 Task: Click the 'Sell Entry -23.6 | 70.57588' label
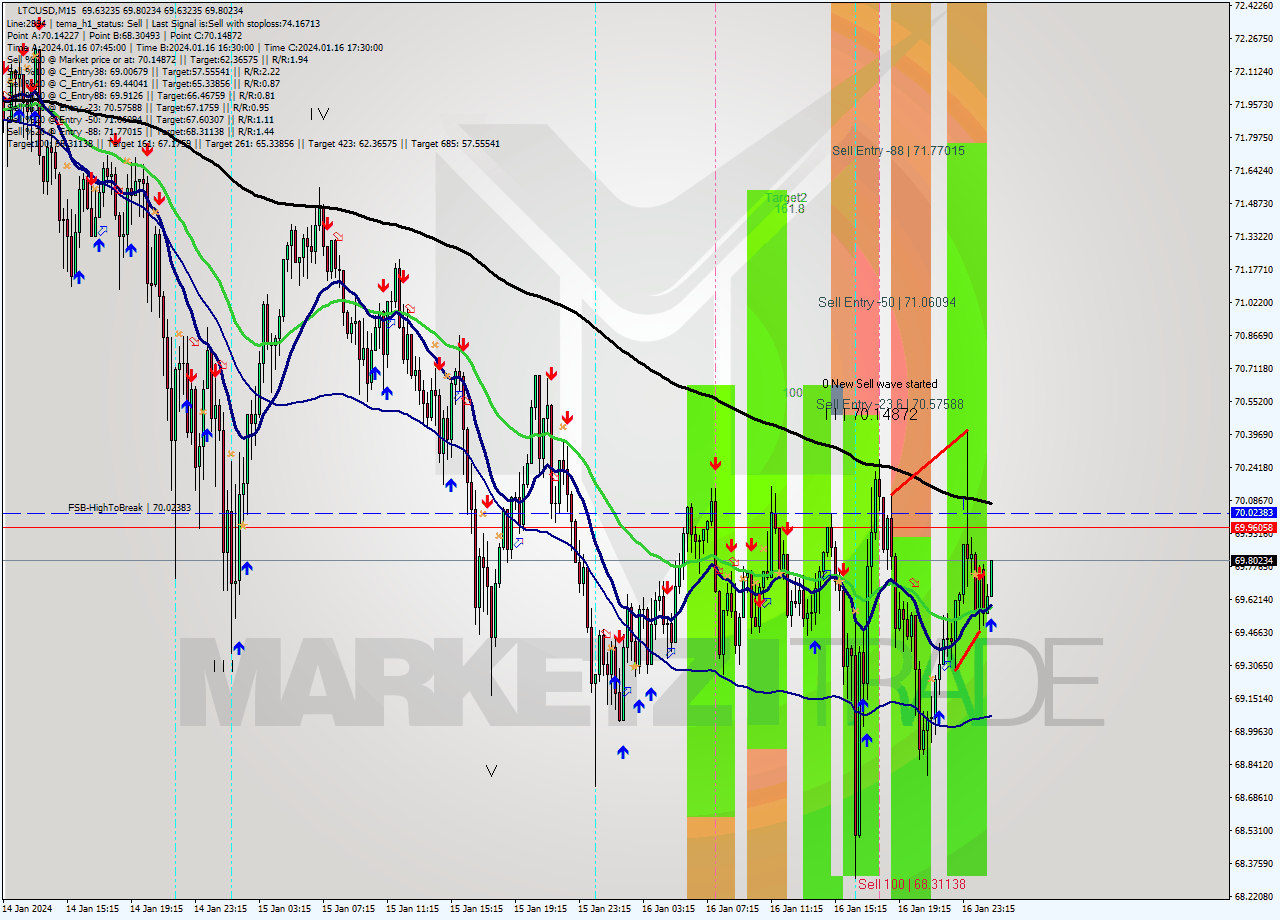890,404
